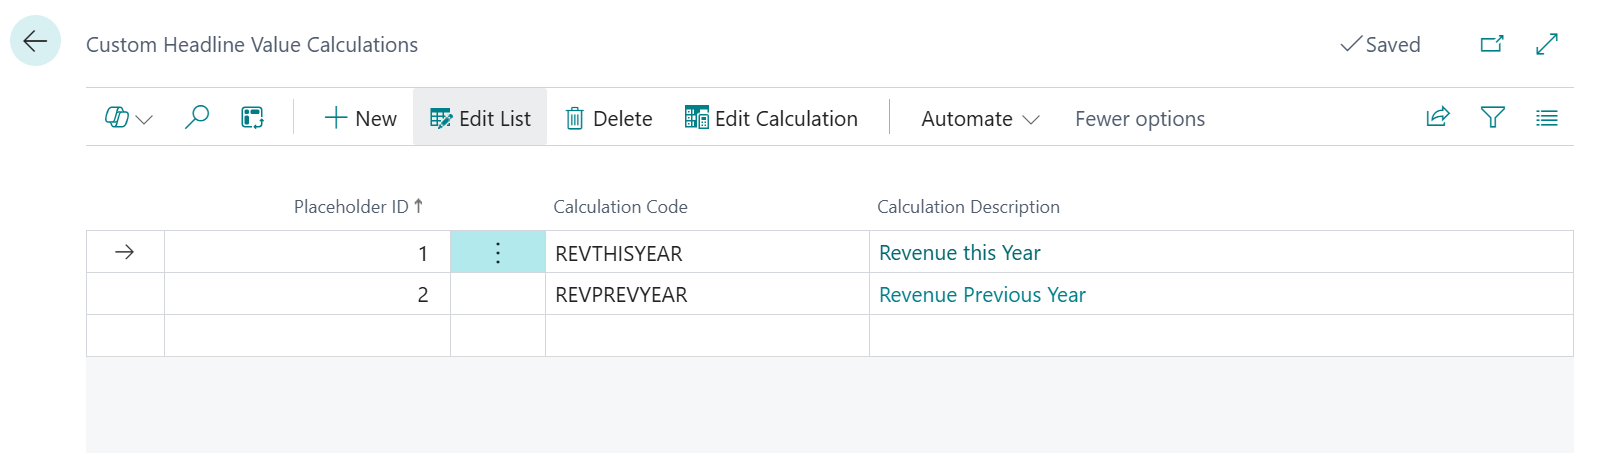Image resolution: width=1616 pixels, height=453 pixels.
Task: Expand page to full screen
Action: pyautogui.click(x=1546, y=44)
